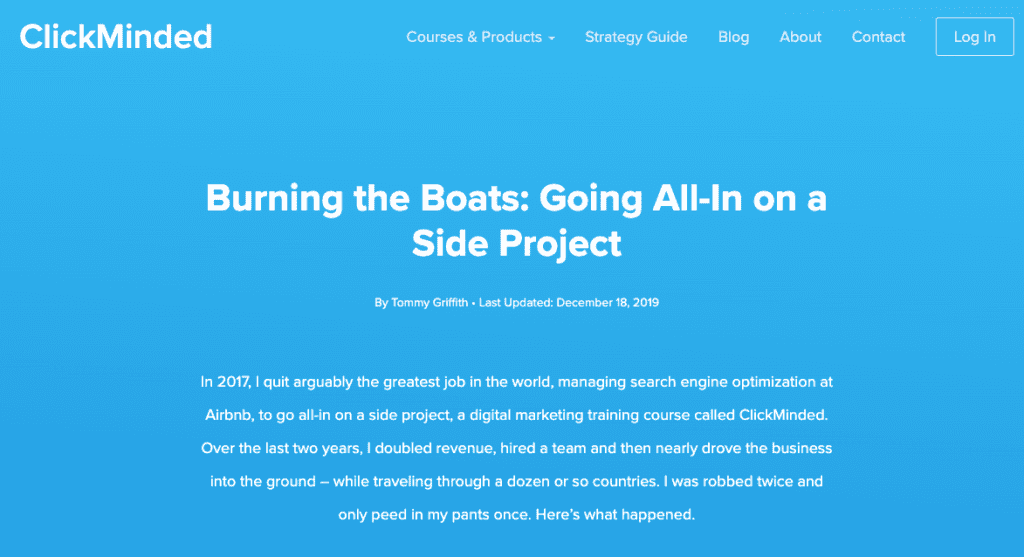Open the Courses & Products menu

coord(481,37)
